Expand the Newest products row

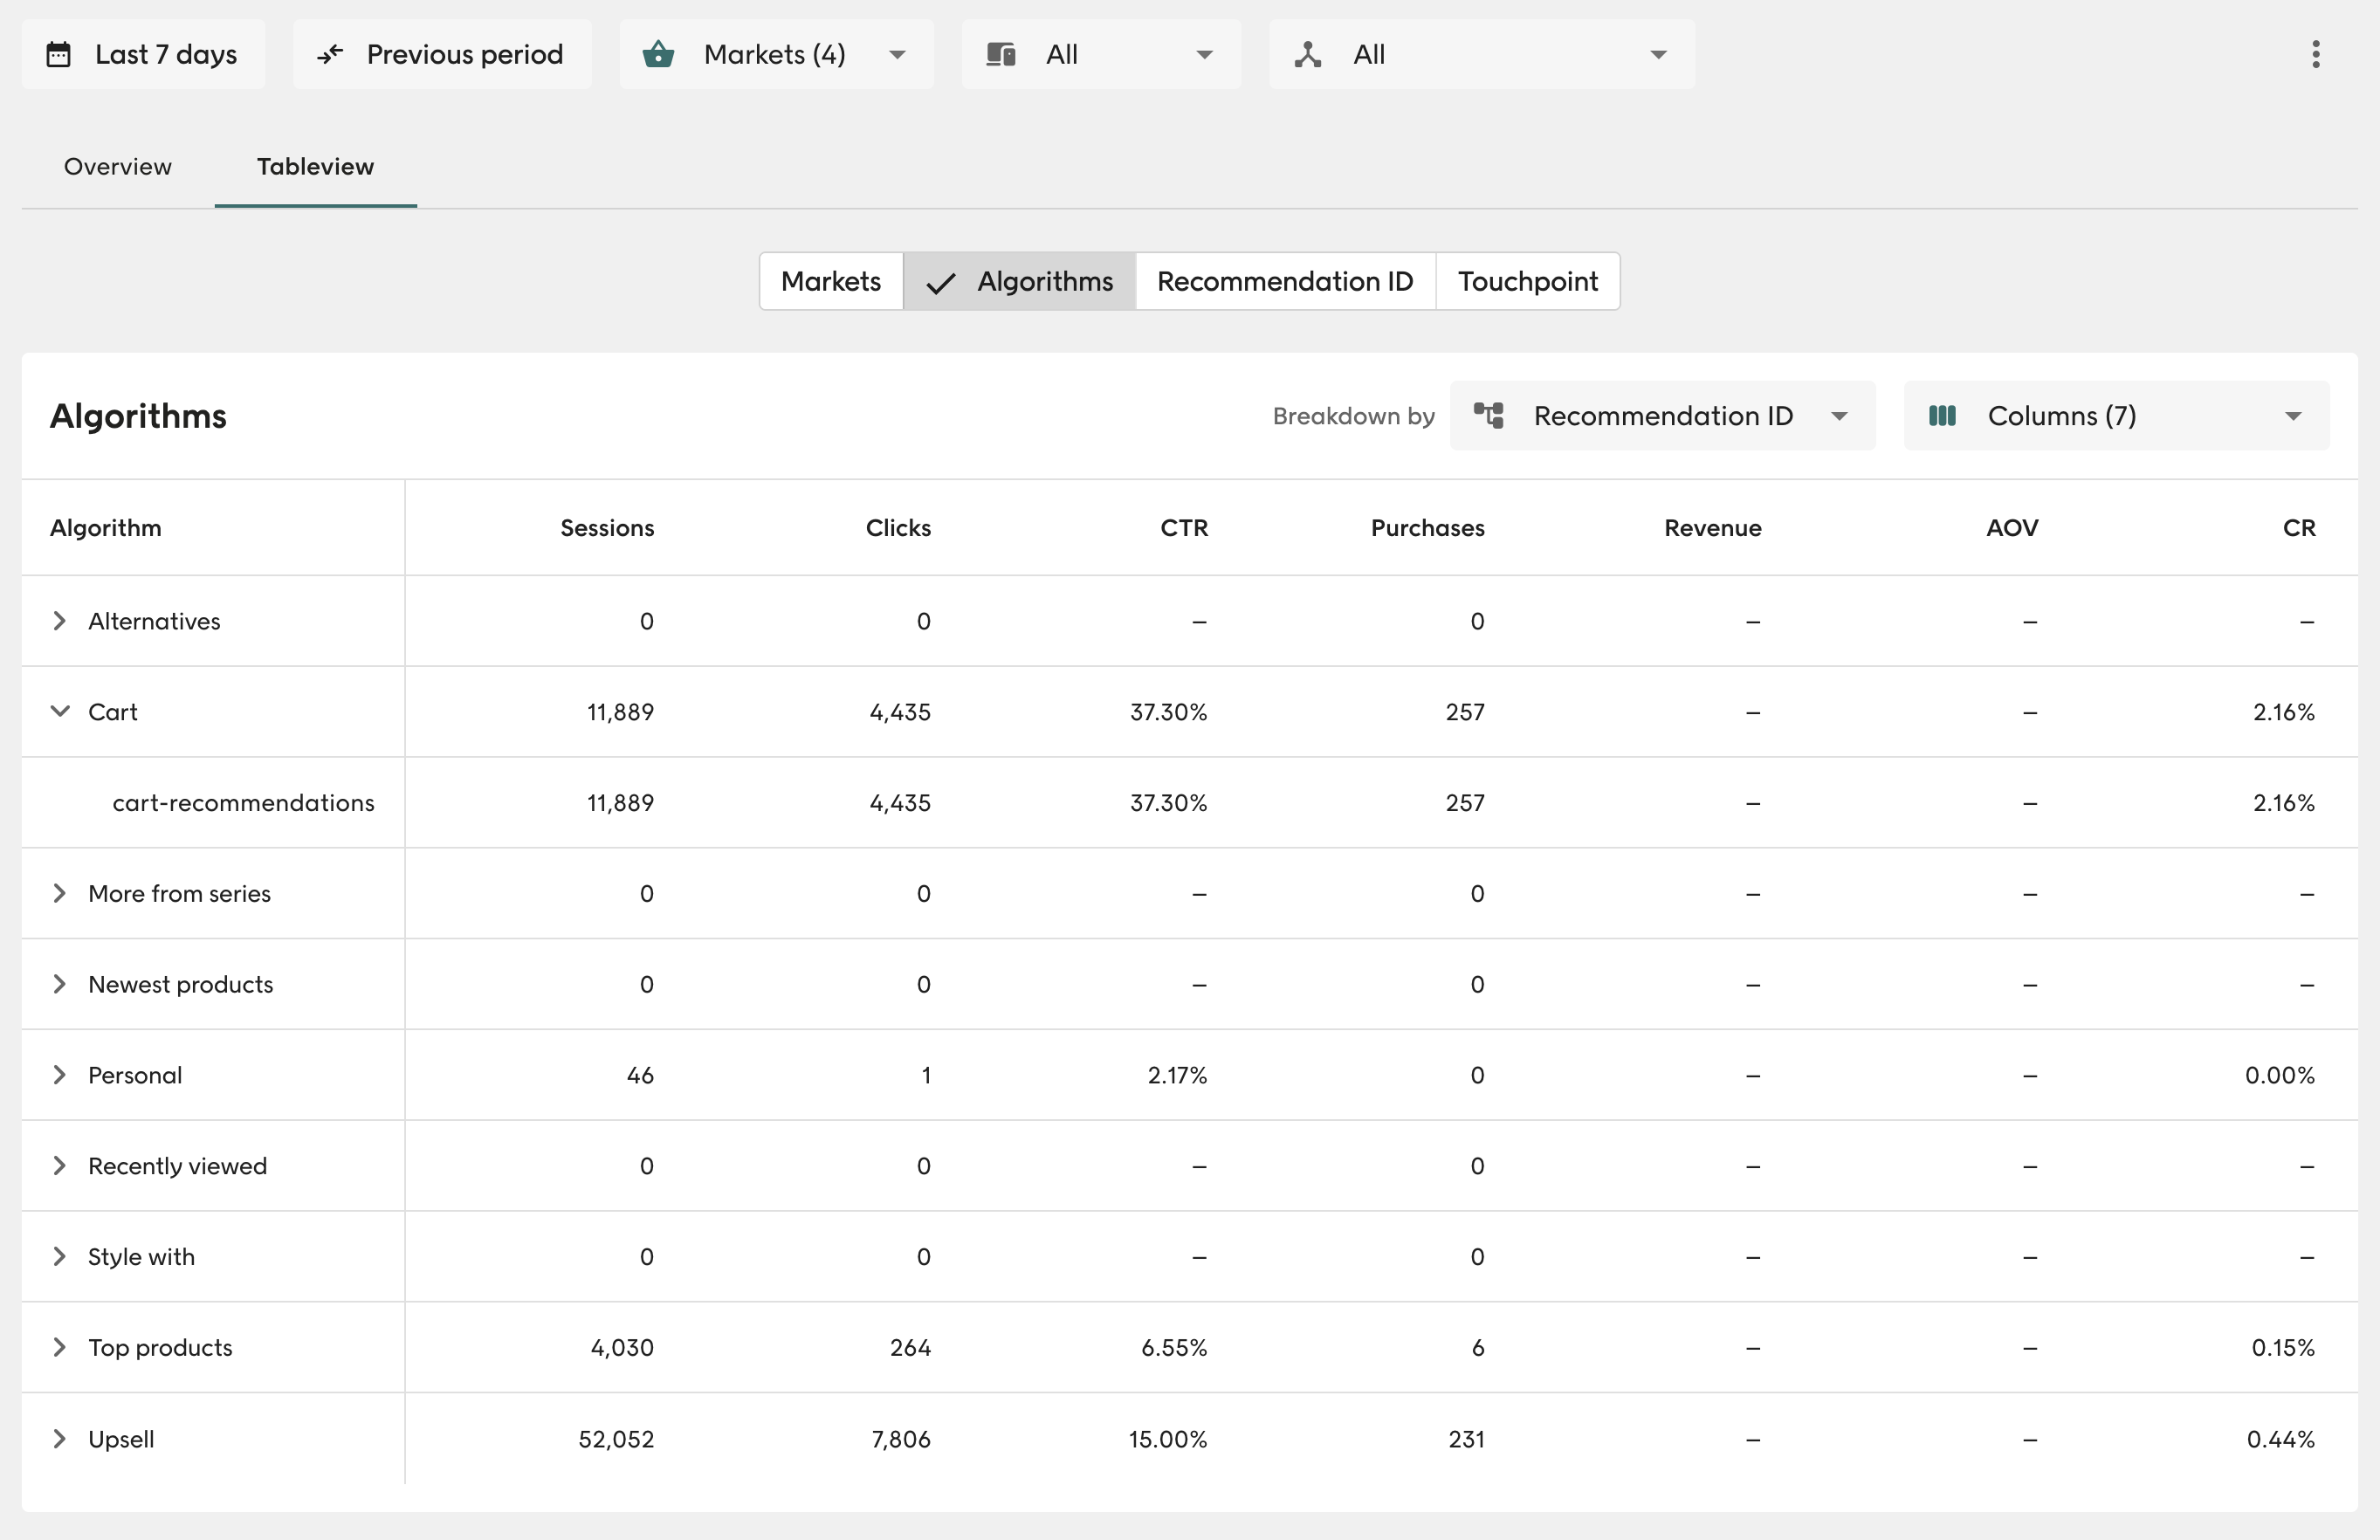coord(60,984)
